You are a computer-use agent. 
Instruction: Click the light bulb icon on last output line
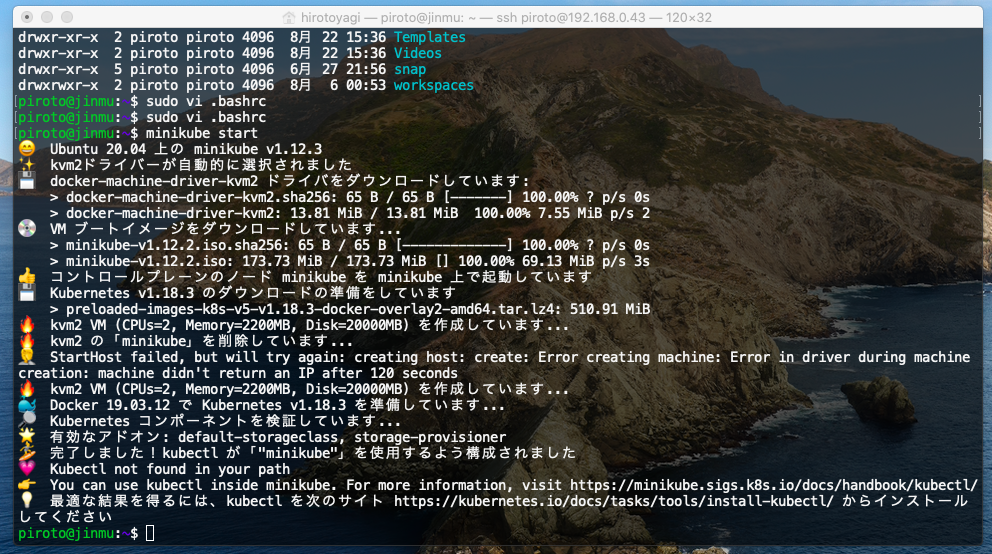(27, 501)
